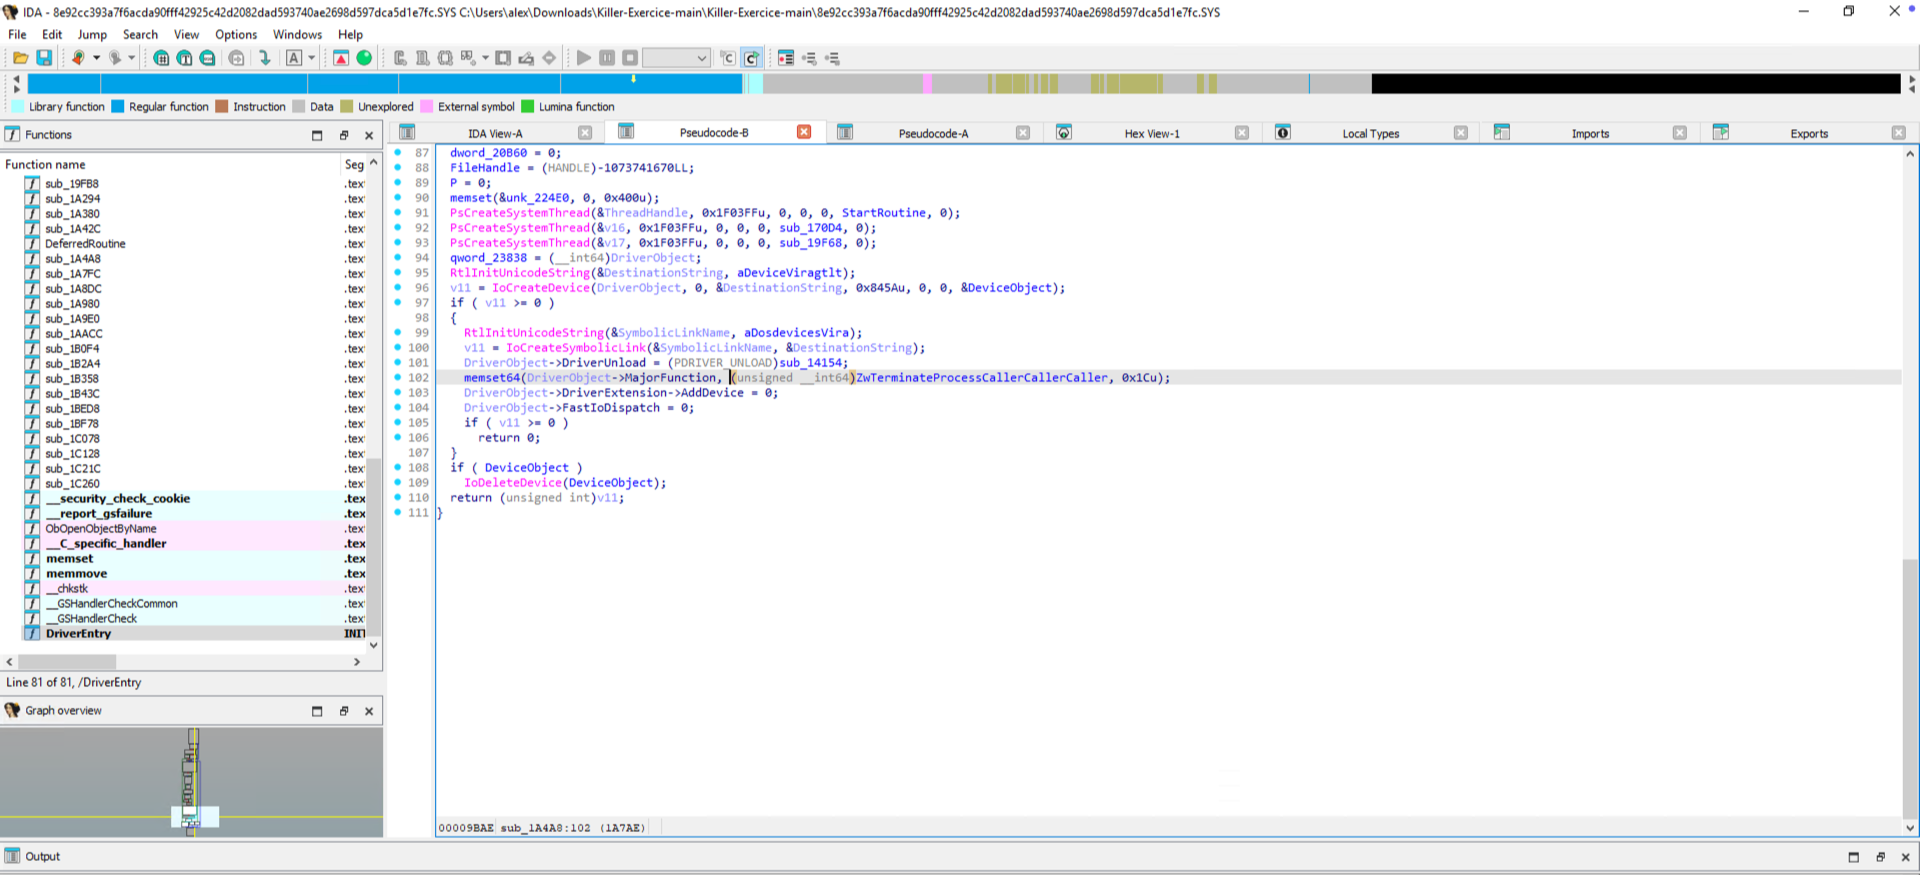Viewport: 1920px width, 875px height.
Task: Maximize the Graph overview panel
Action: pyautogui.click(x=317, y=711)
